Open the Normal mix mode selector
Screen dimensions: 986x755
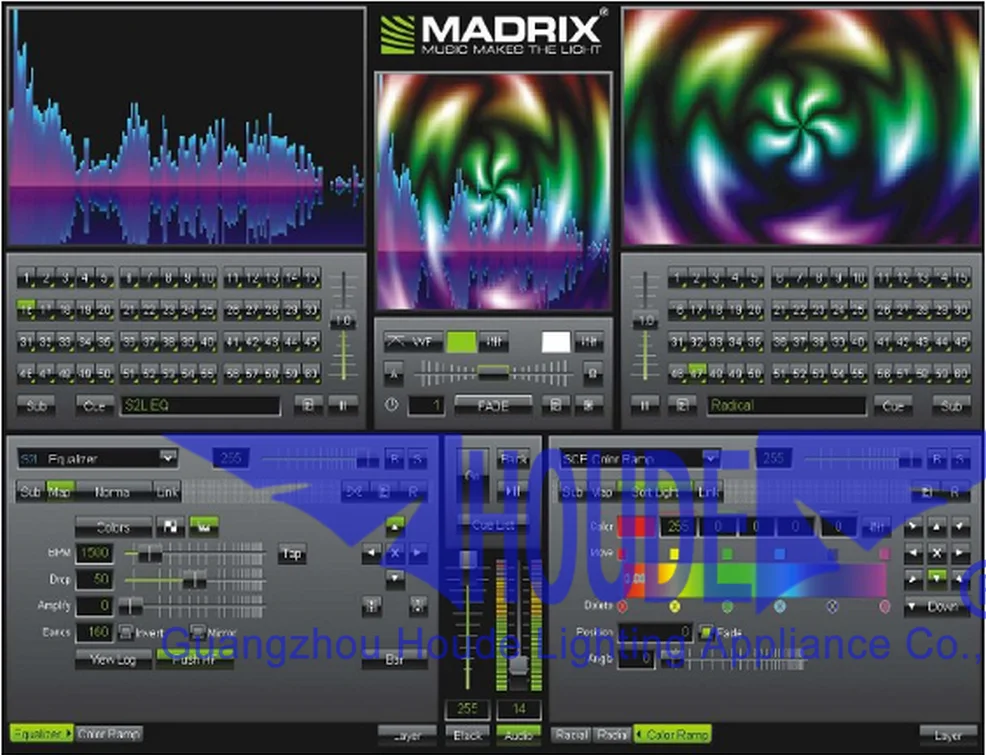(x=113, y=491)
